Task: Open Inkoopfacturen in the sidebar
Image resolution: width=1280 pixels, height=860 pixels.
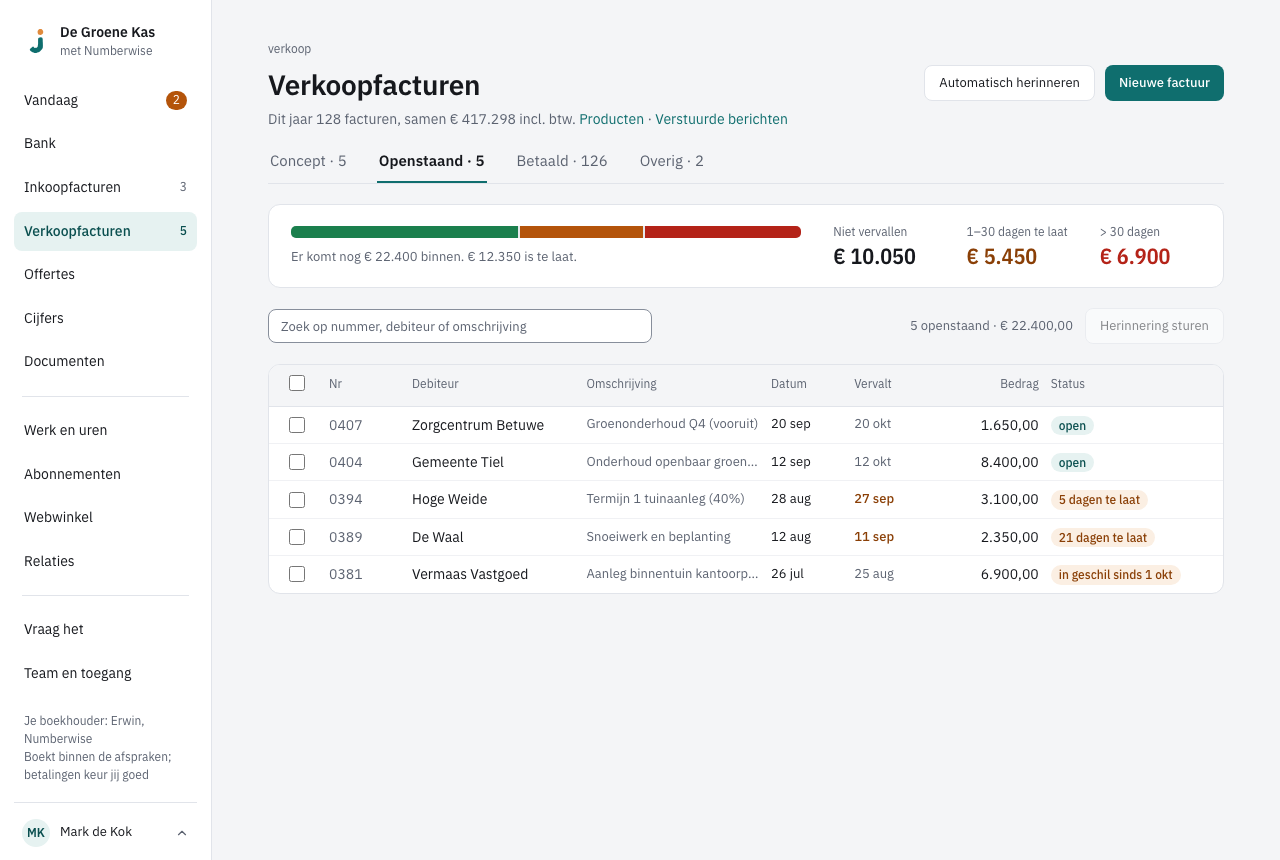Action: 105,187
